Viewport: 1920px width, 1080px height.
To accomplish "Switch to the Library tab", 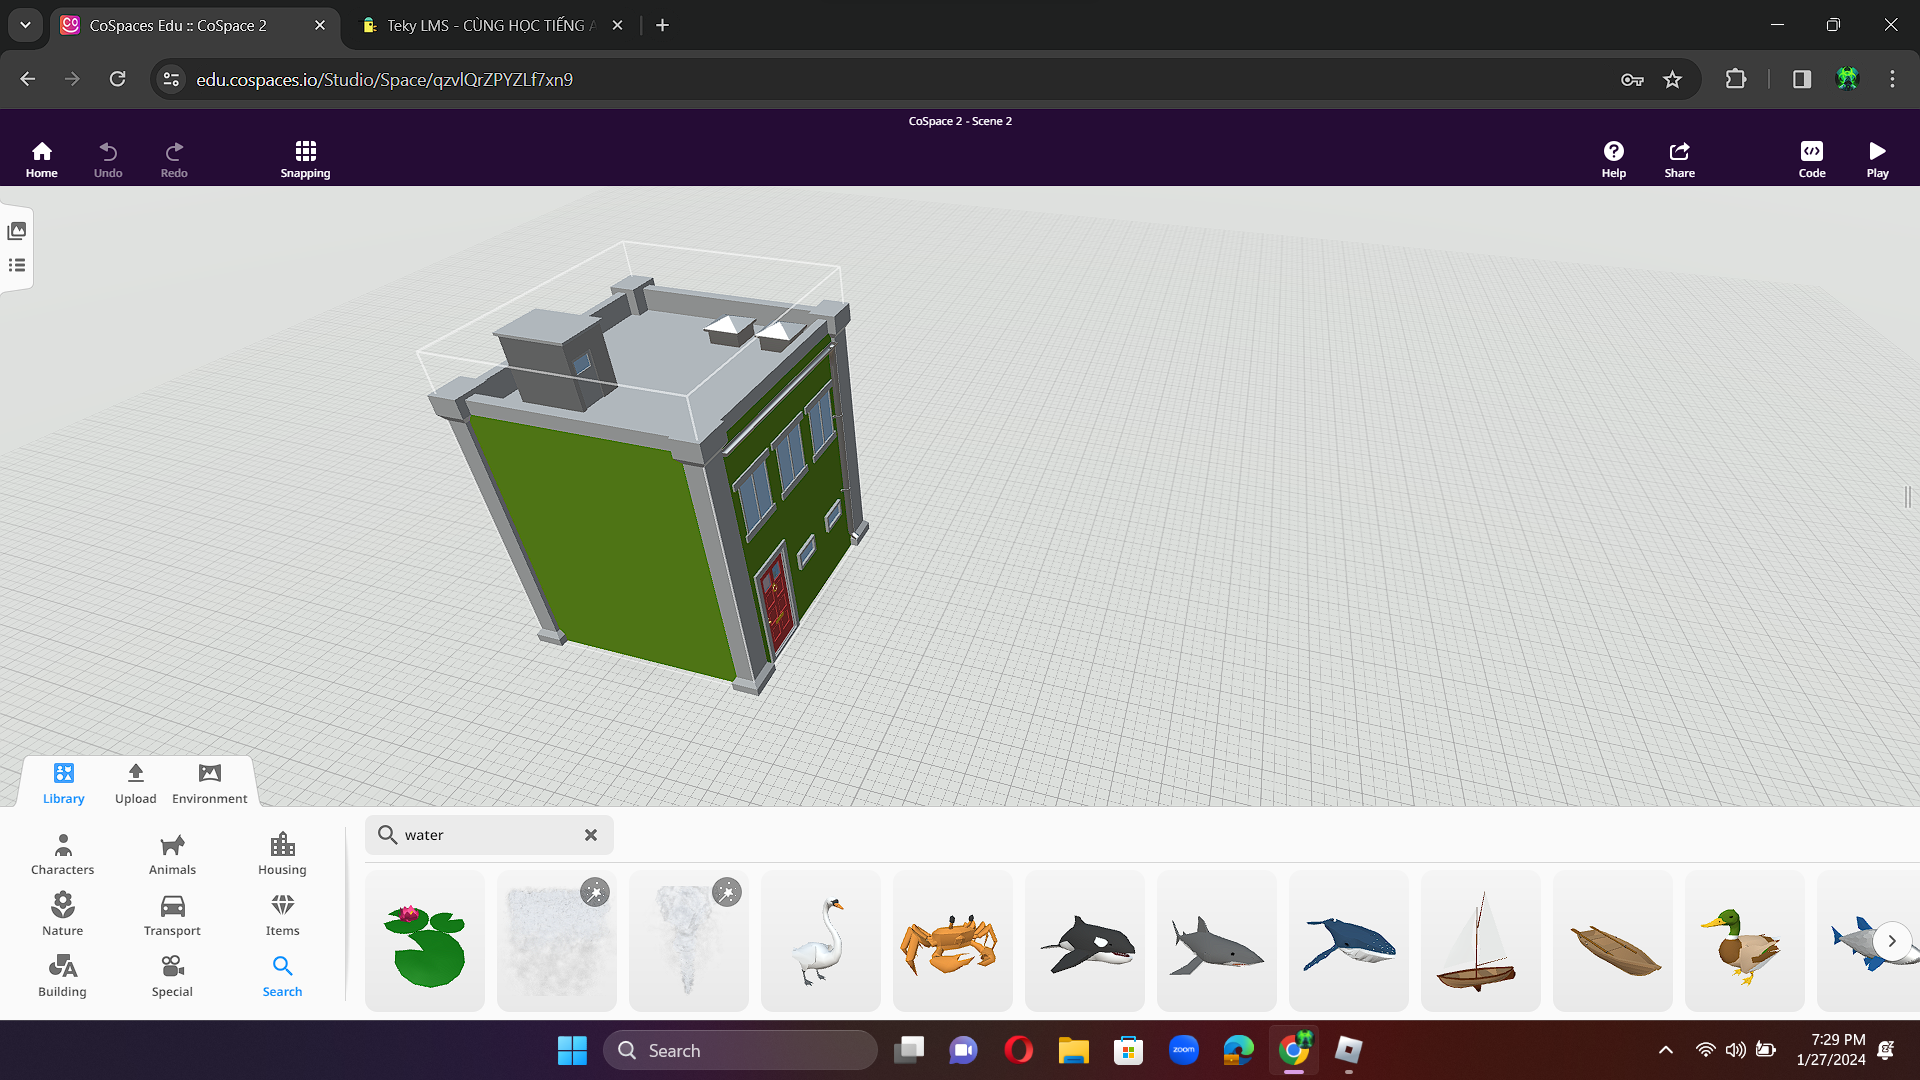I will click(64, 784).
